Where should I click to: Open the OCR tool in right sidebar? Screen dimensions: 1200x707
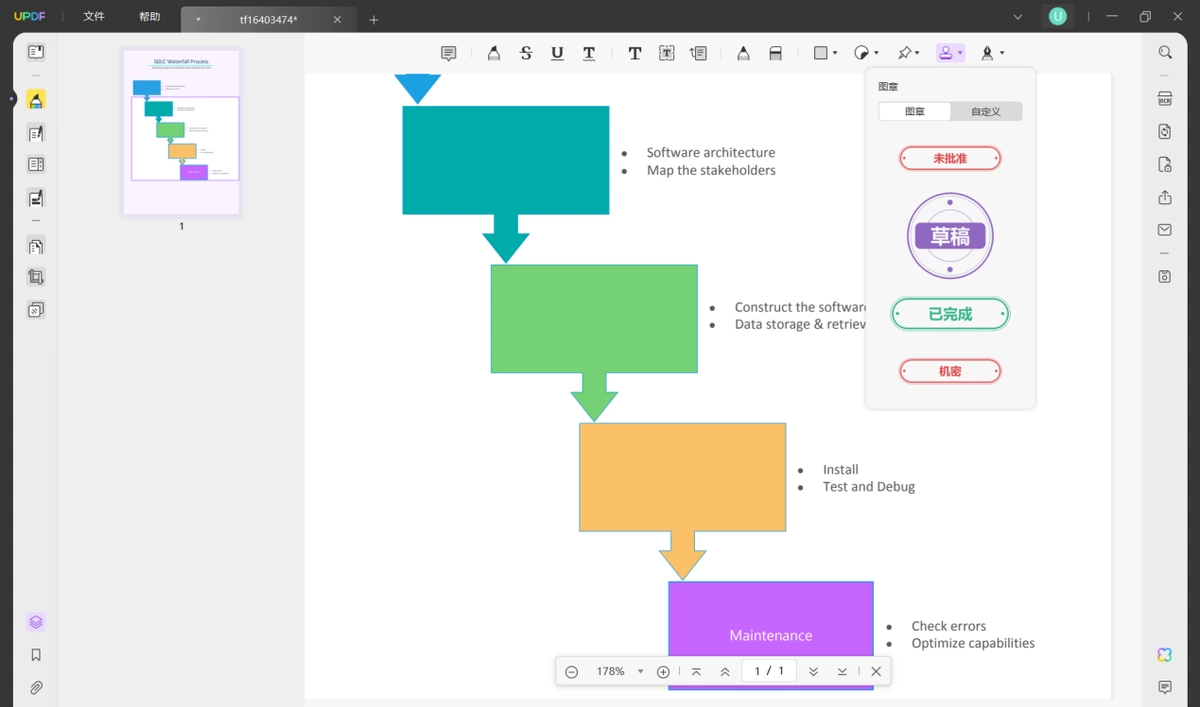(1165, 99)
